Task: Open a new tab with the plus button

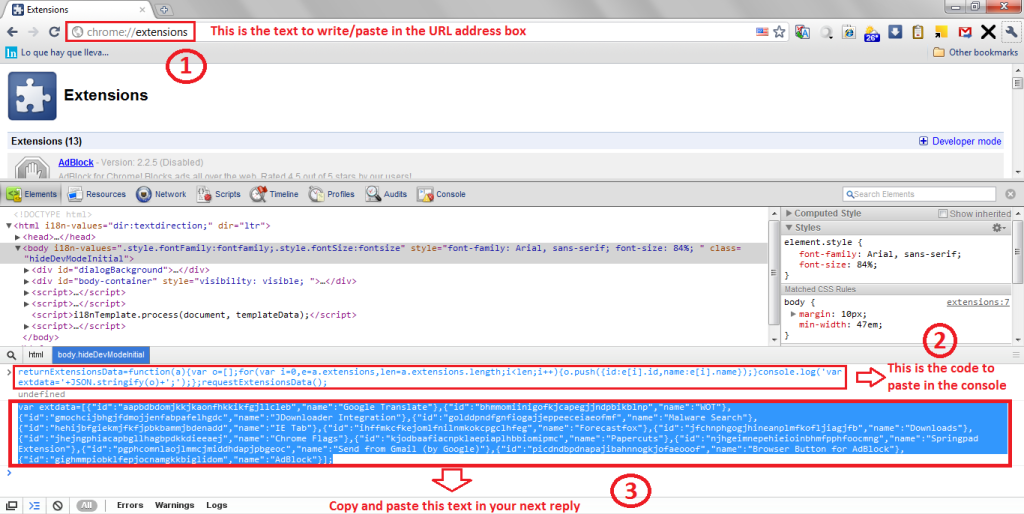Action: (164, 10)
